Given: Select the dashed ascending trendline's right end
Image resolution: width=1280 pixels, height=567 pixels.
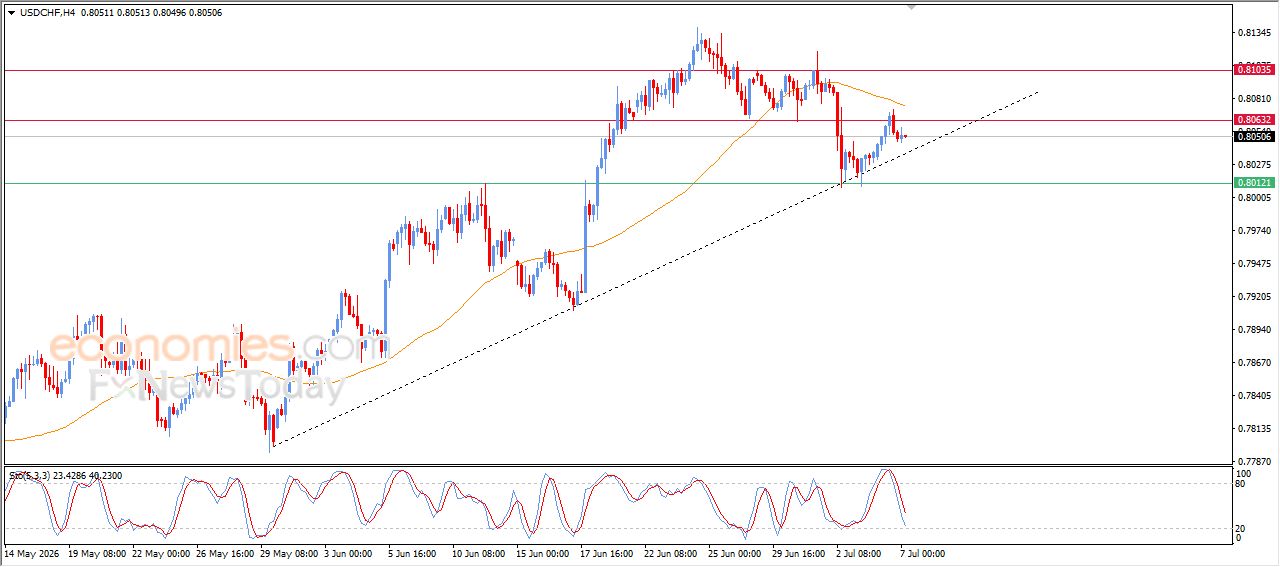Looking at the screenshot, I should [1037, 93].
